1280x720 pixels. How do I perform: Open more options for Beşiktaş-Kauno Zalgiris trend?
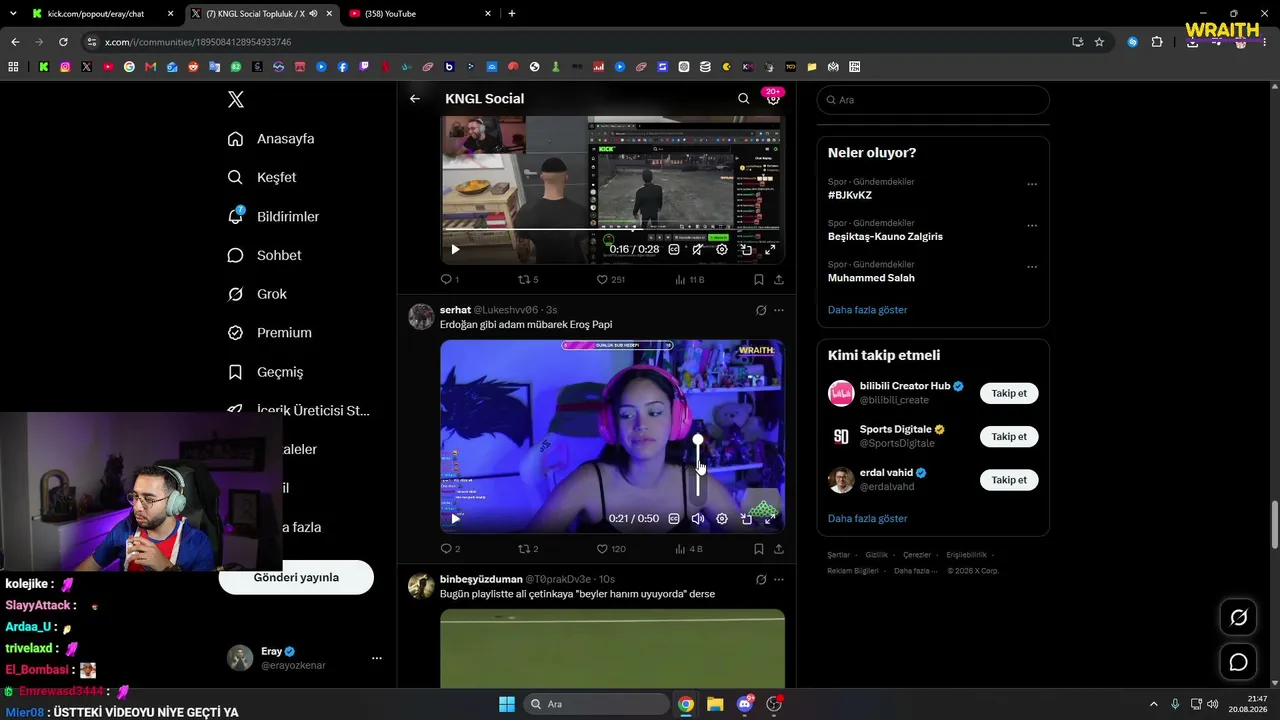(1032, 226)
